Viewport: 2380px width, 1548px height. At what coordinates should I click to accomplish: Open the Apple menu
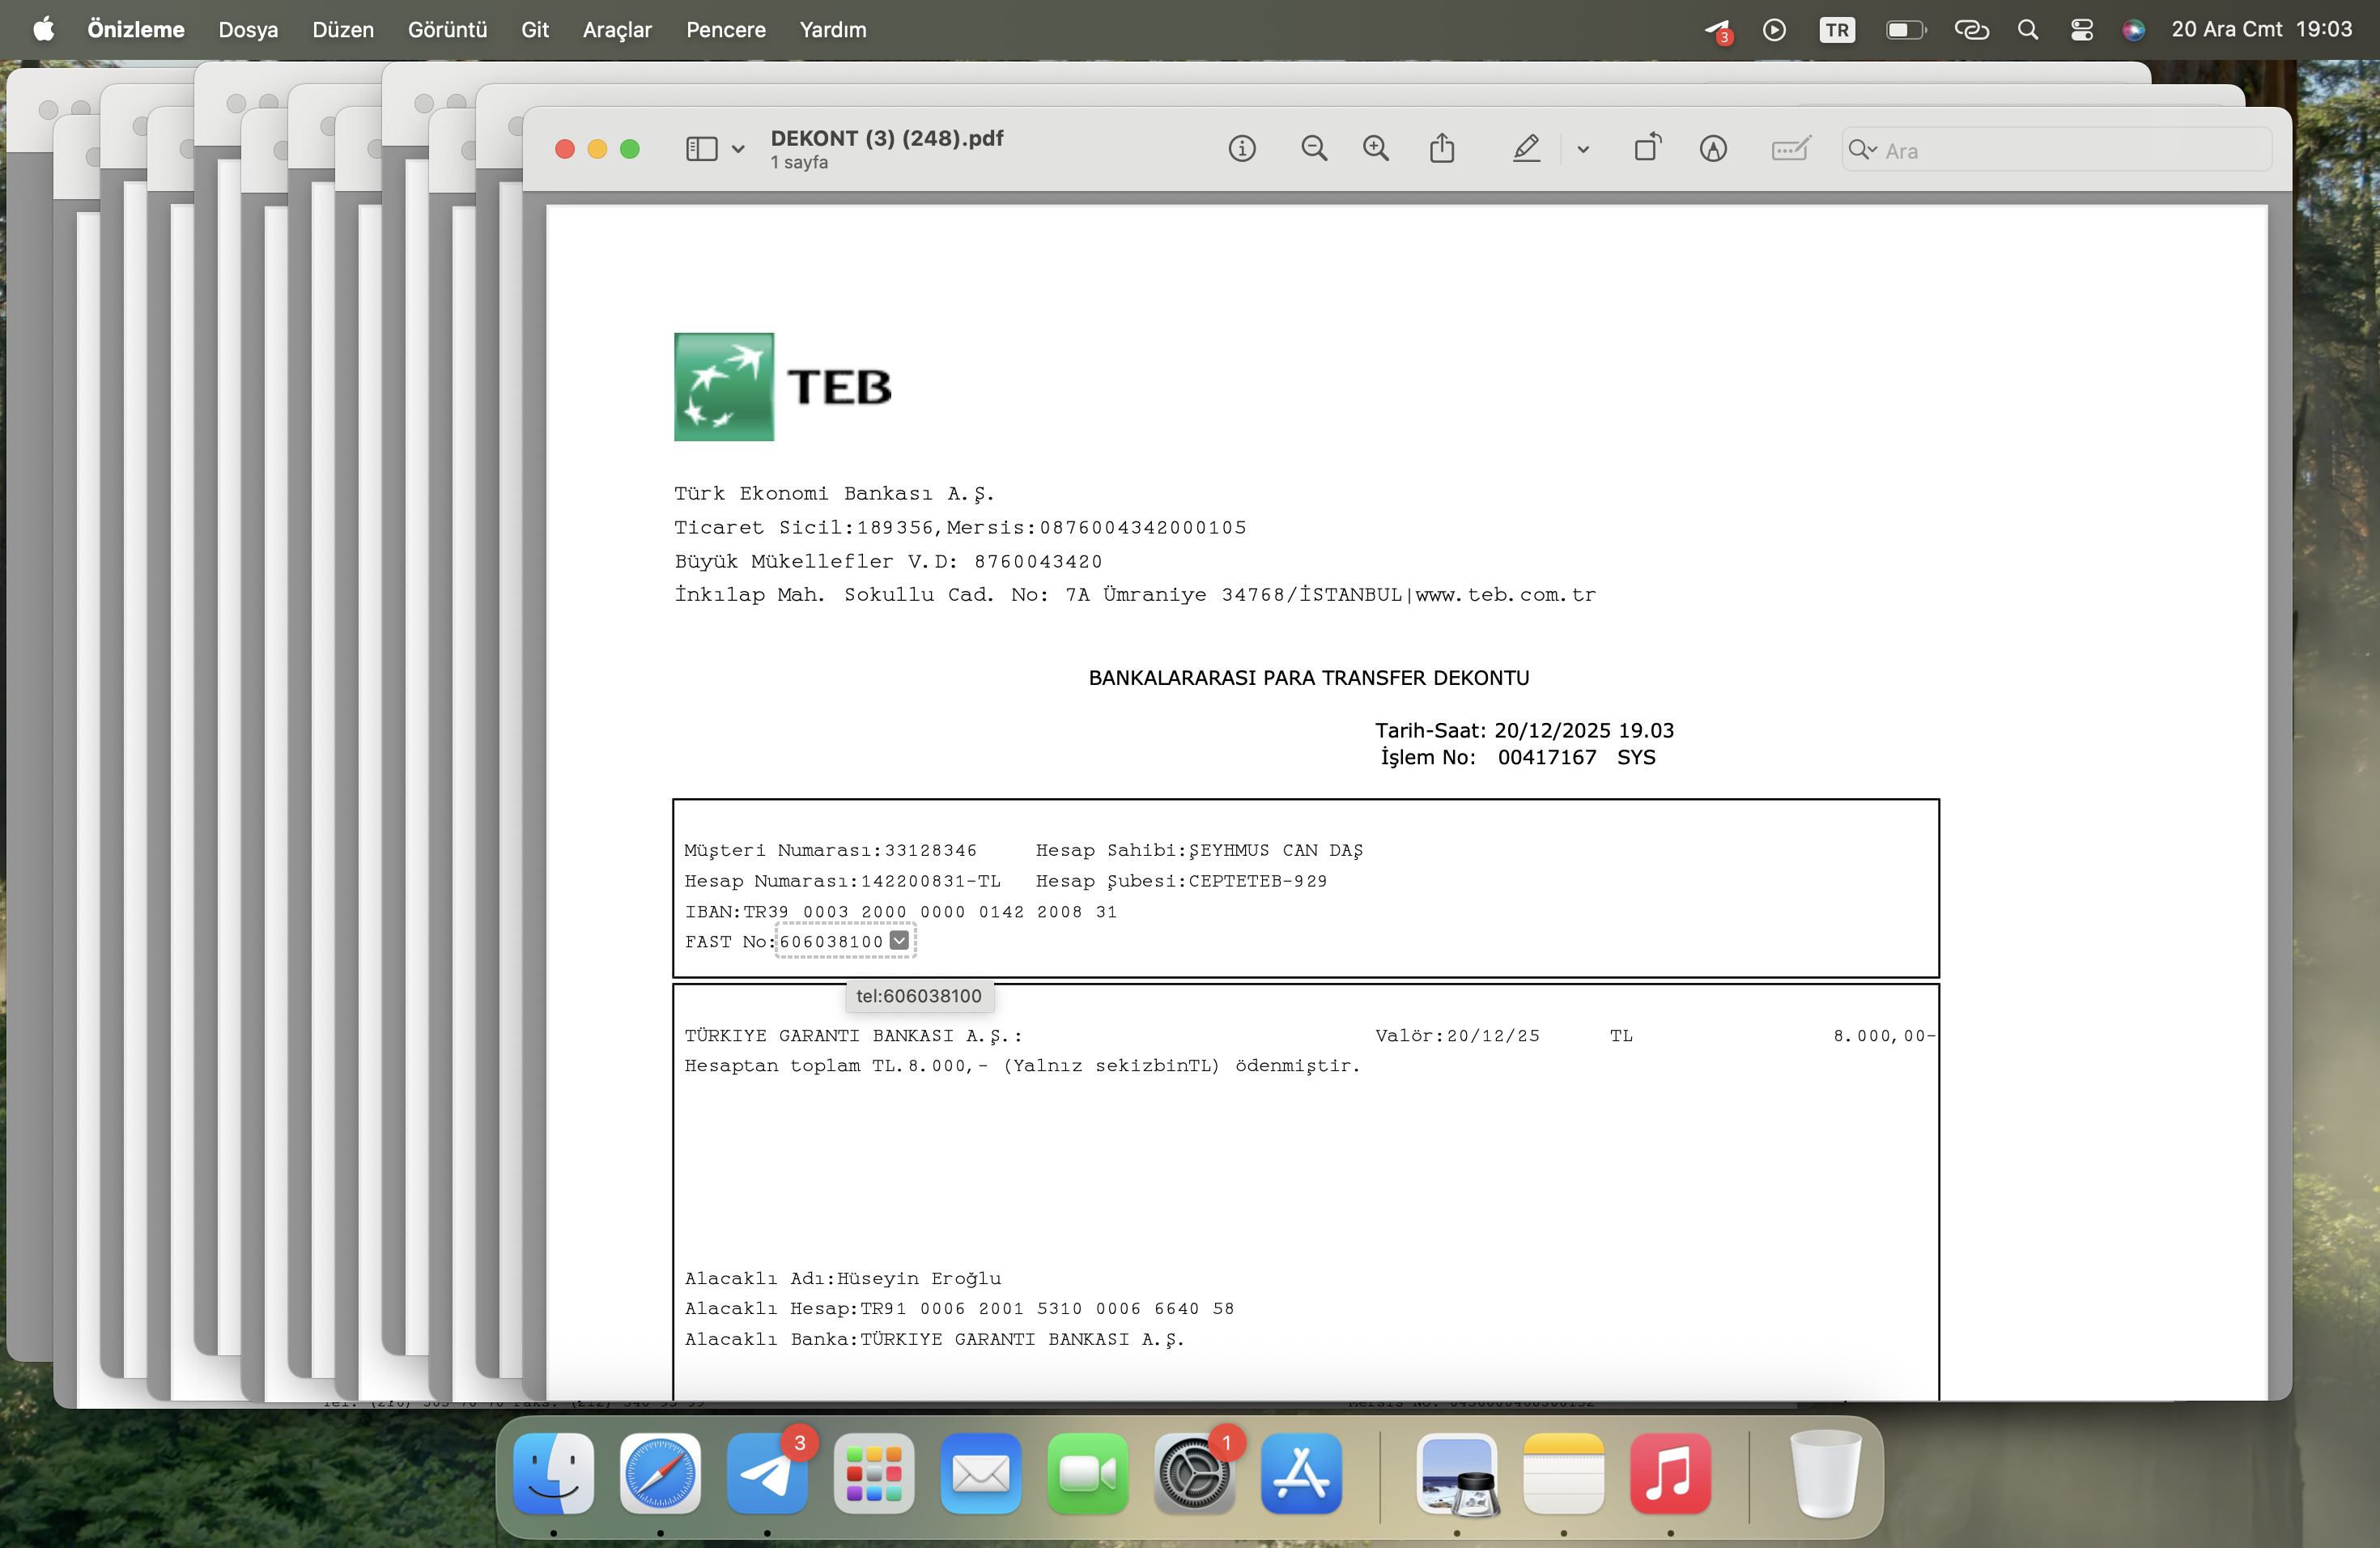(x=44, y=29)
